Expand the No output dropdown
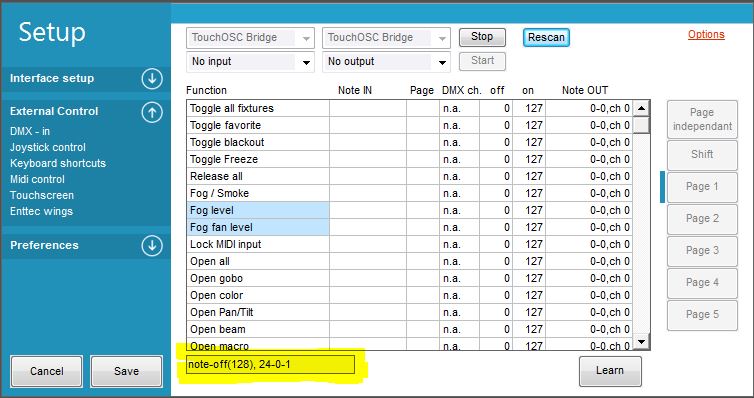This screenshot has height=398, width=754. pyautogui.click(x=386, y=62)
